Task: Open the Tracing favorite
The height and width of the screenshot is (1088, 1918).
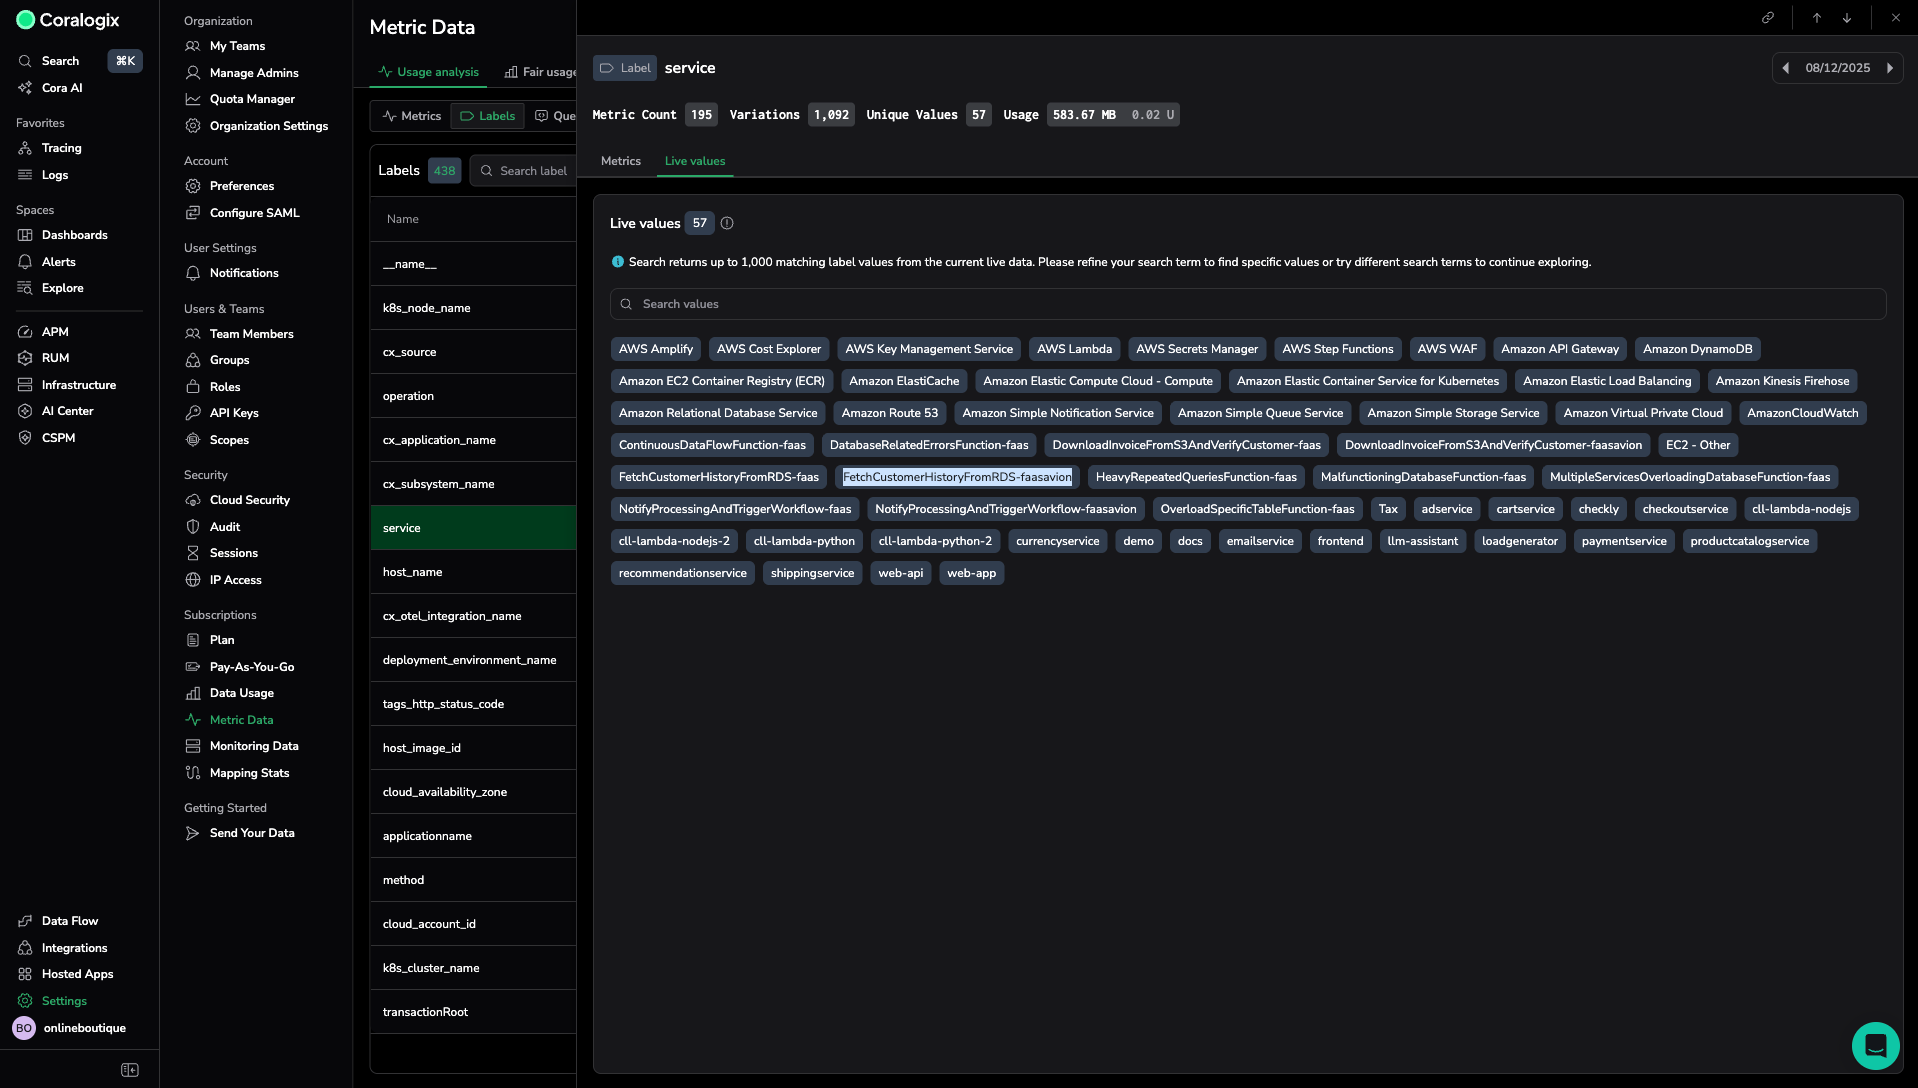Action: tap(61, 148)
